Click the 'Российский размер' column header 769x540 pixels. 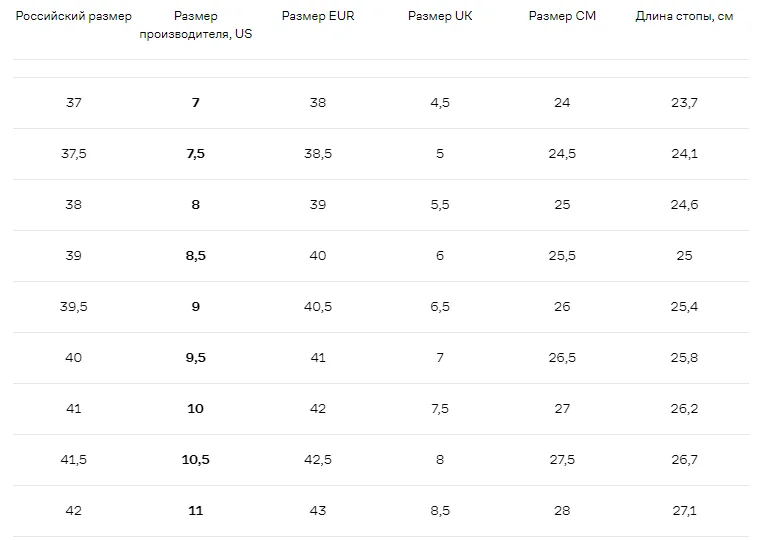pyautogui.click(x=74, y=16)
